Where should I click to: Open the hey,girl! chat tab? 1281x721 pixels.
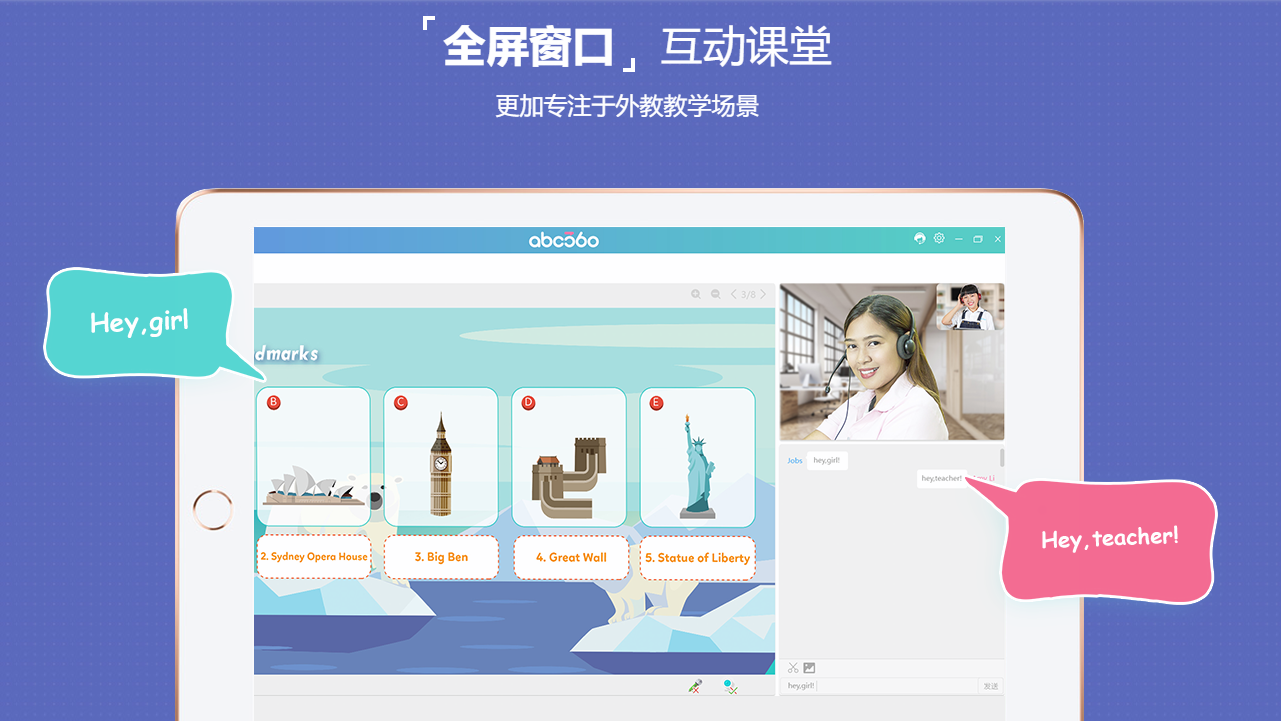tap(828, 460)
